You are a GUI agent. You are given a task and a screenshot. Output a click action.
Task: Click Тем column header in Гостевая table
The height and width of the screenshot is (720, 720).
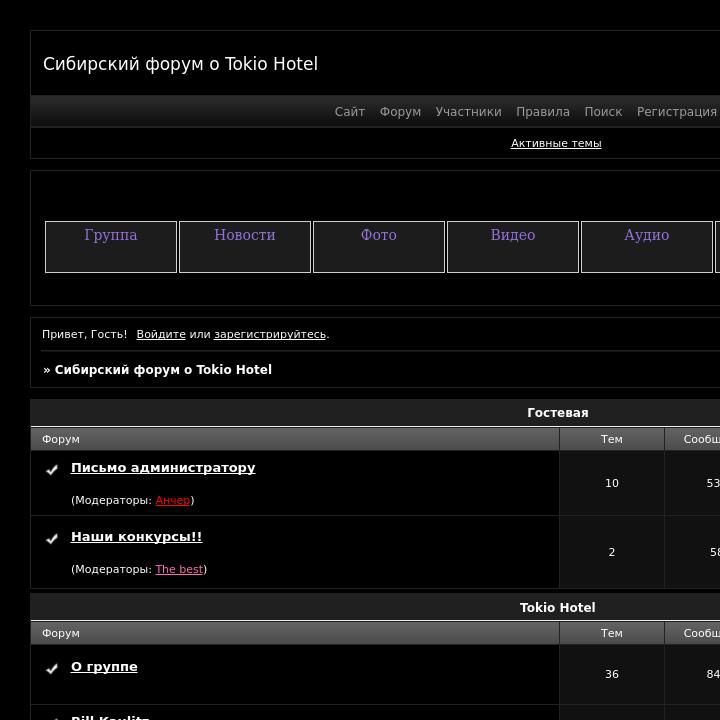[612, 439]
